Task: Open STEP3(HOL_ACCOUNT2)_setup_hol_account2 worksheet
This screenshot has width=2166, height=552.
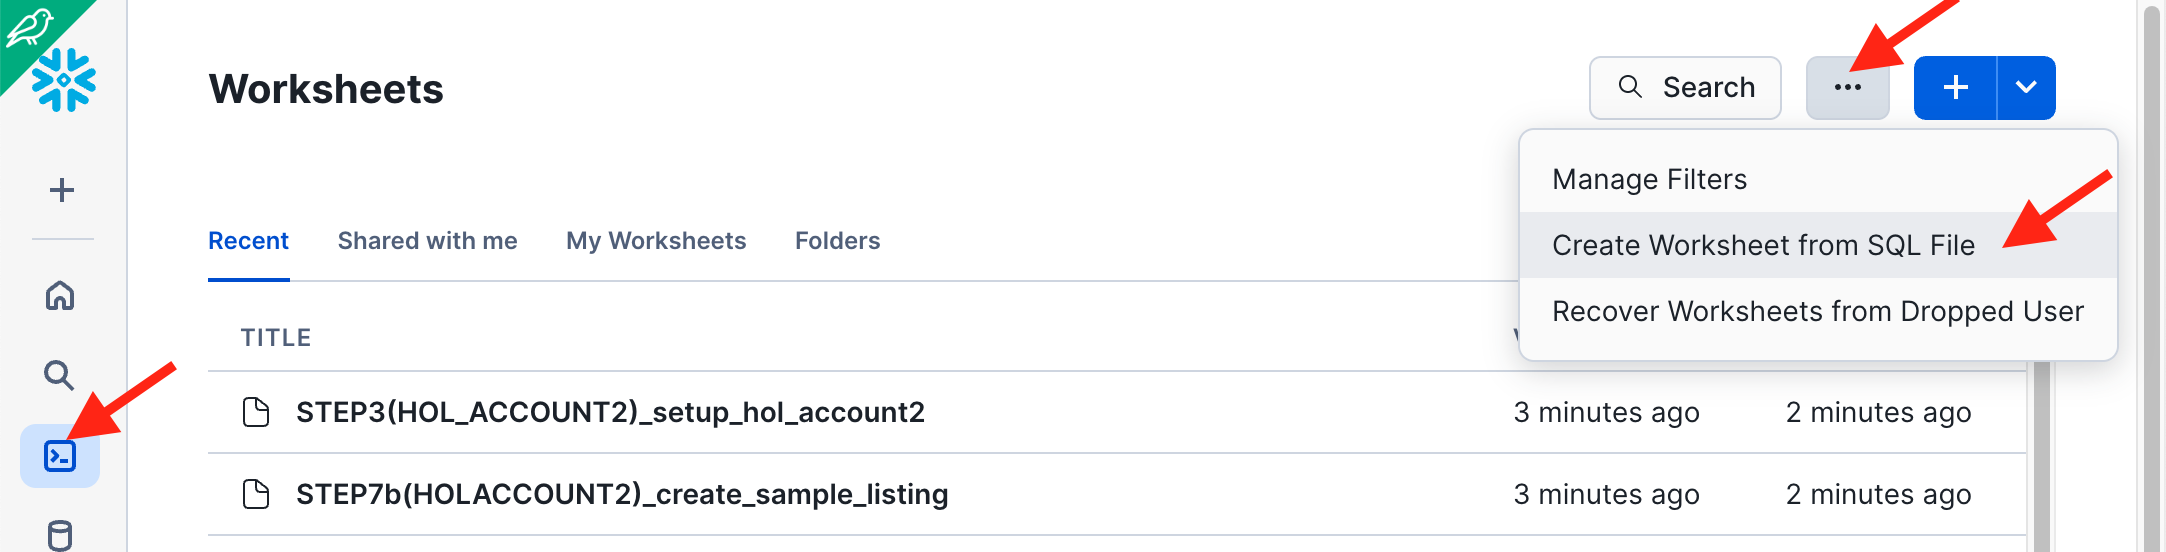Action: coord(610,412)
